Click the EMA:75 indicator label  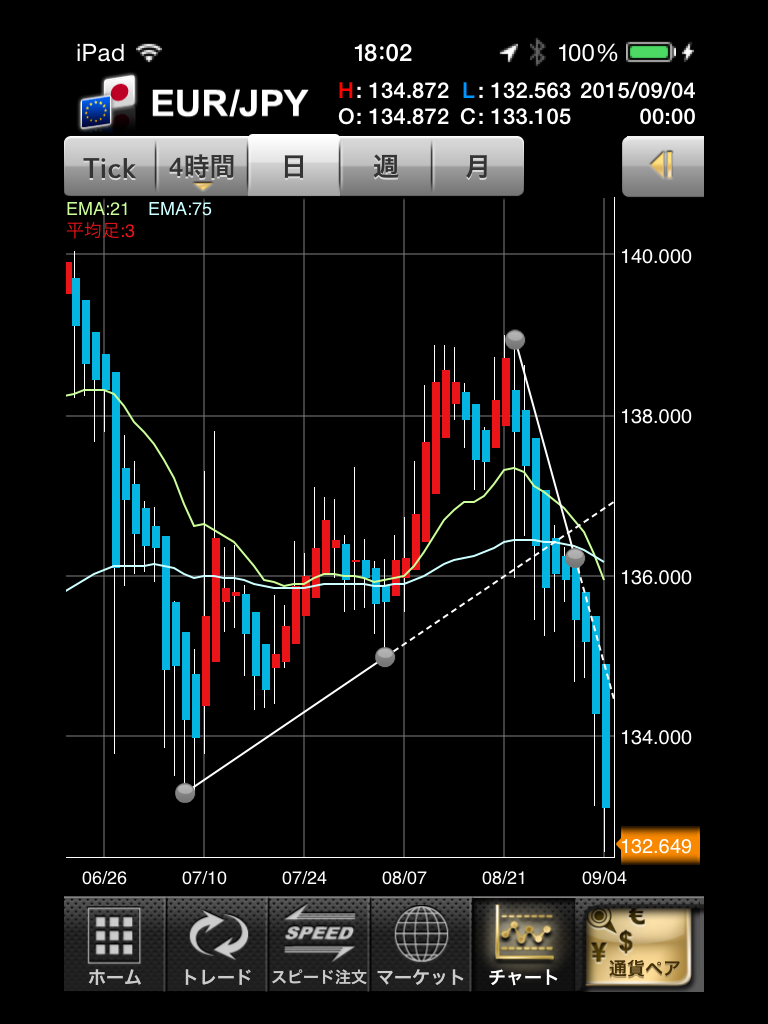pos(180,209)
